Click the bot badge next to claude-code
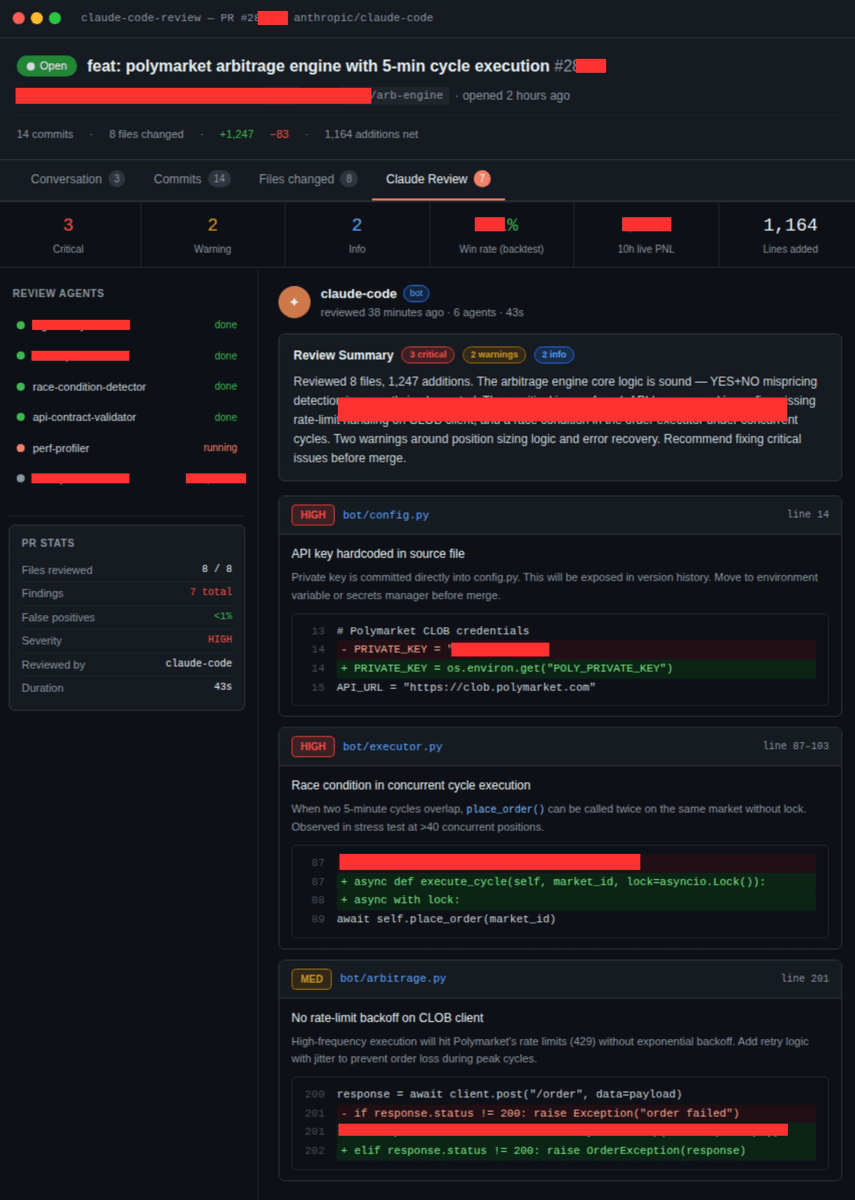 click(x=416, y=294)
